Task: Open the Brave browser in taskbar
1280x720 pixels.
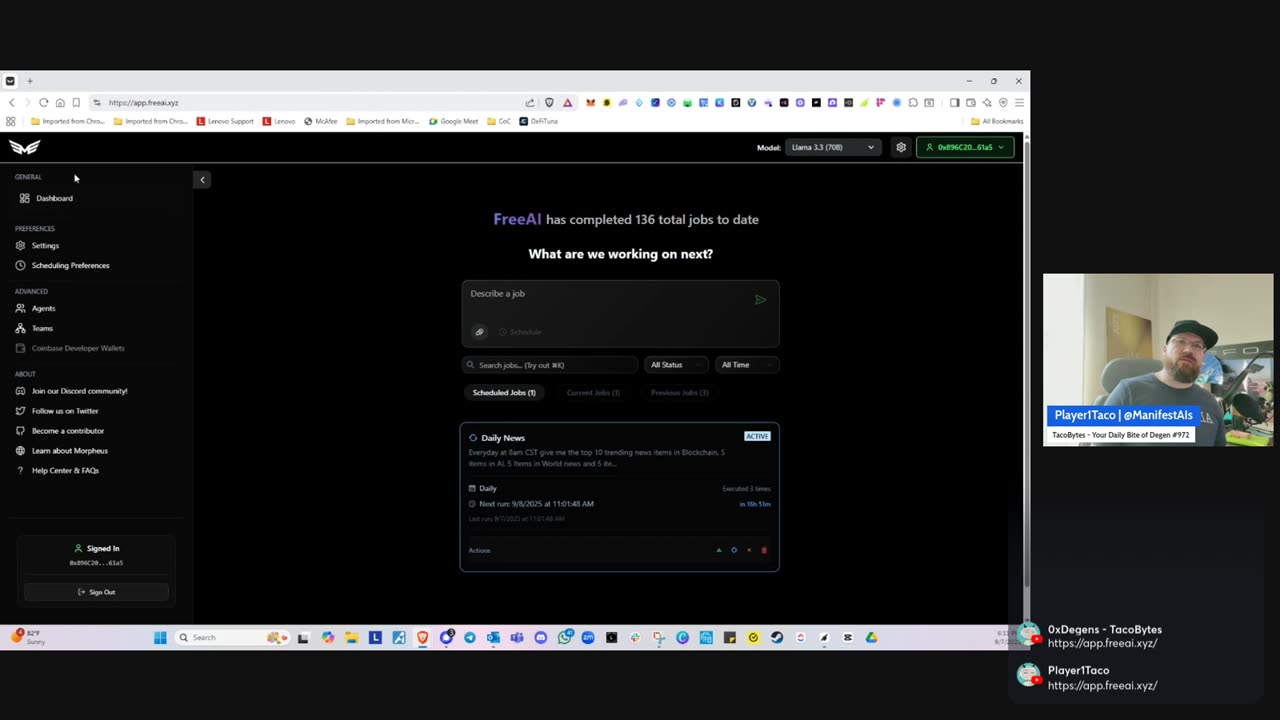Action: point(422,637)
